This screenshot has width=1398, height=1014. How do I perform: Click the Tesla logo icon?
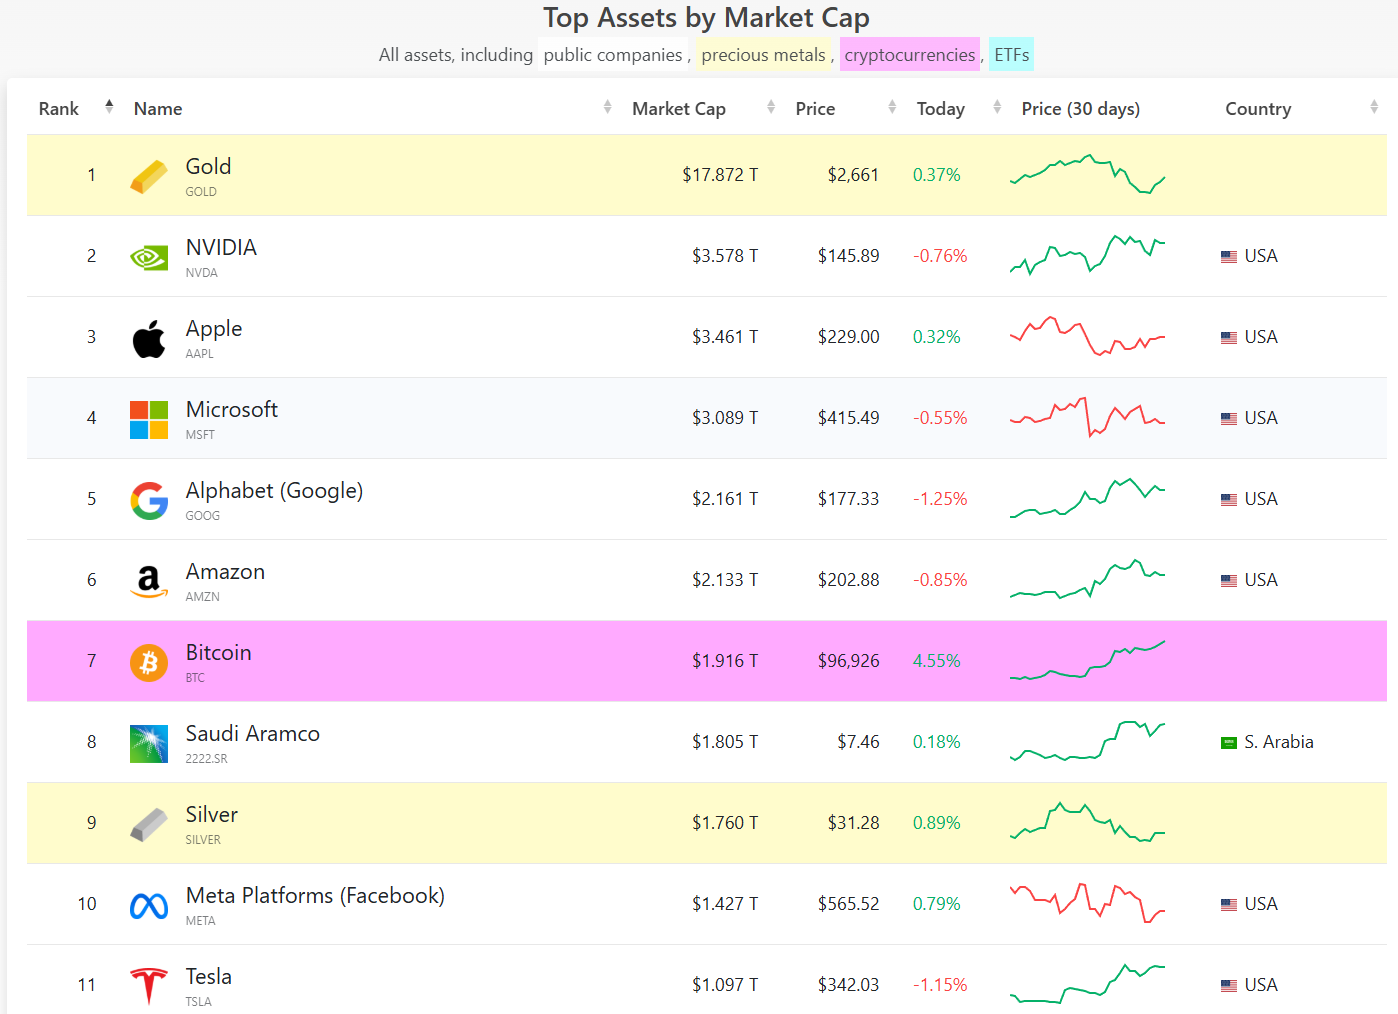(x=149, y=985)
